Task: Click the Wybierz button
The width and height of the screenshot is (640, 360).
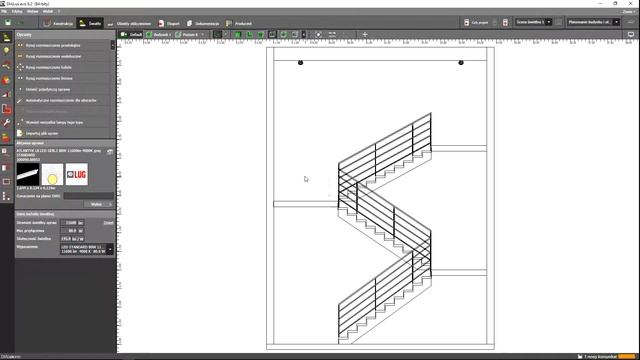Action: tap(99, 204)
